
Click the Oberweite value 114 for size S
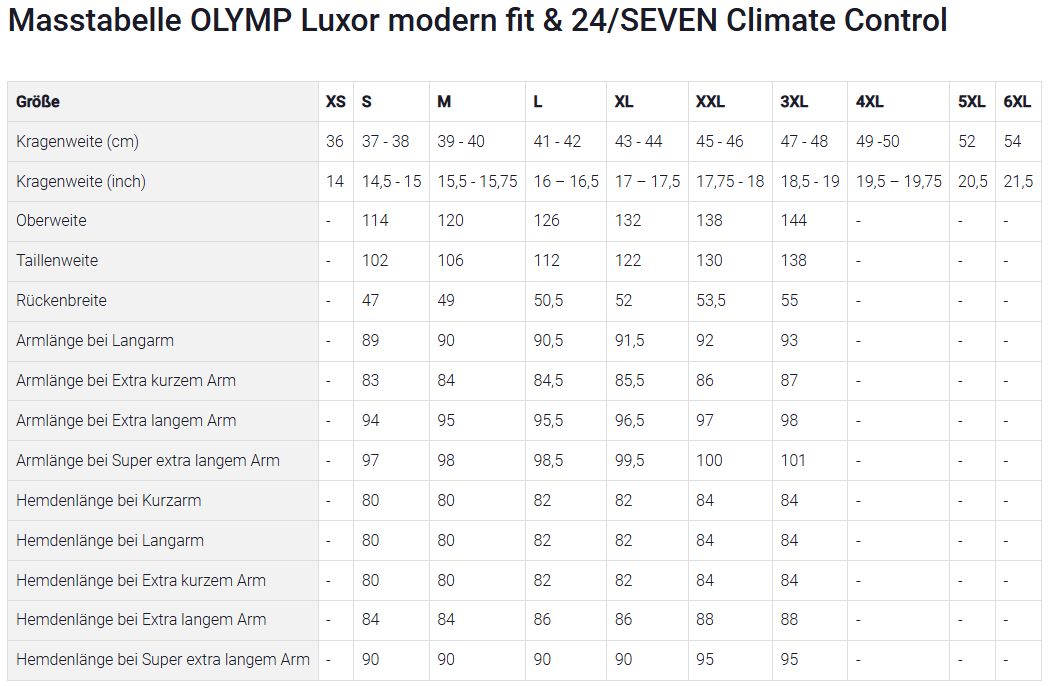[375, 221]
